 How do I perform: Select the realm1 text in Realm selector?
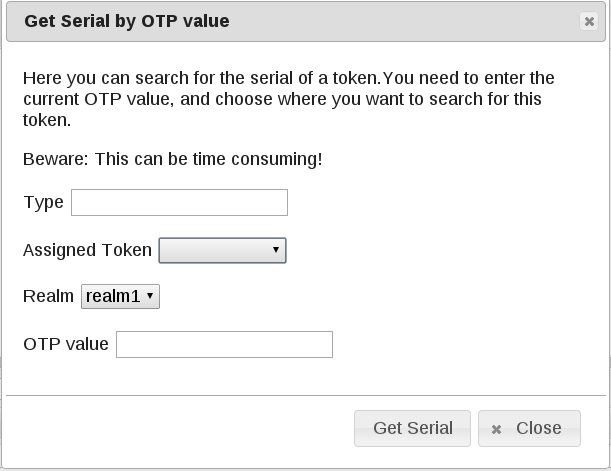(112, 296)
